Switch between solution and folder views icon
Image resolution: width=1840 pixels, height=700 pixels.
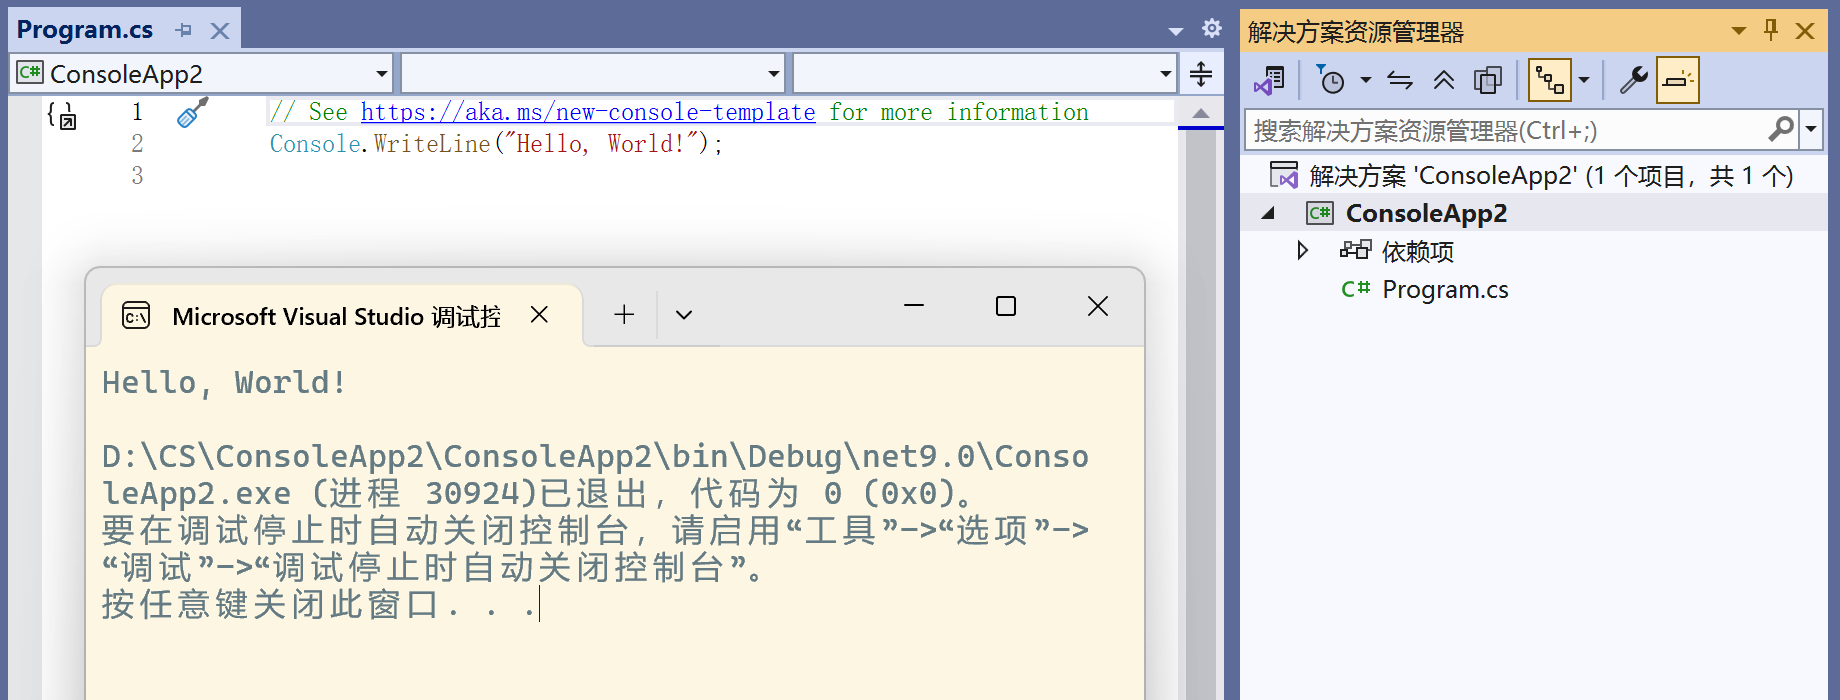coord(1270,80)
